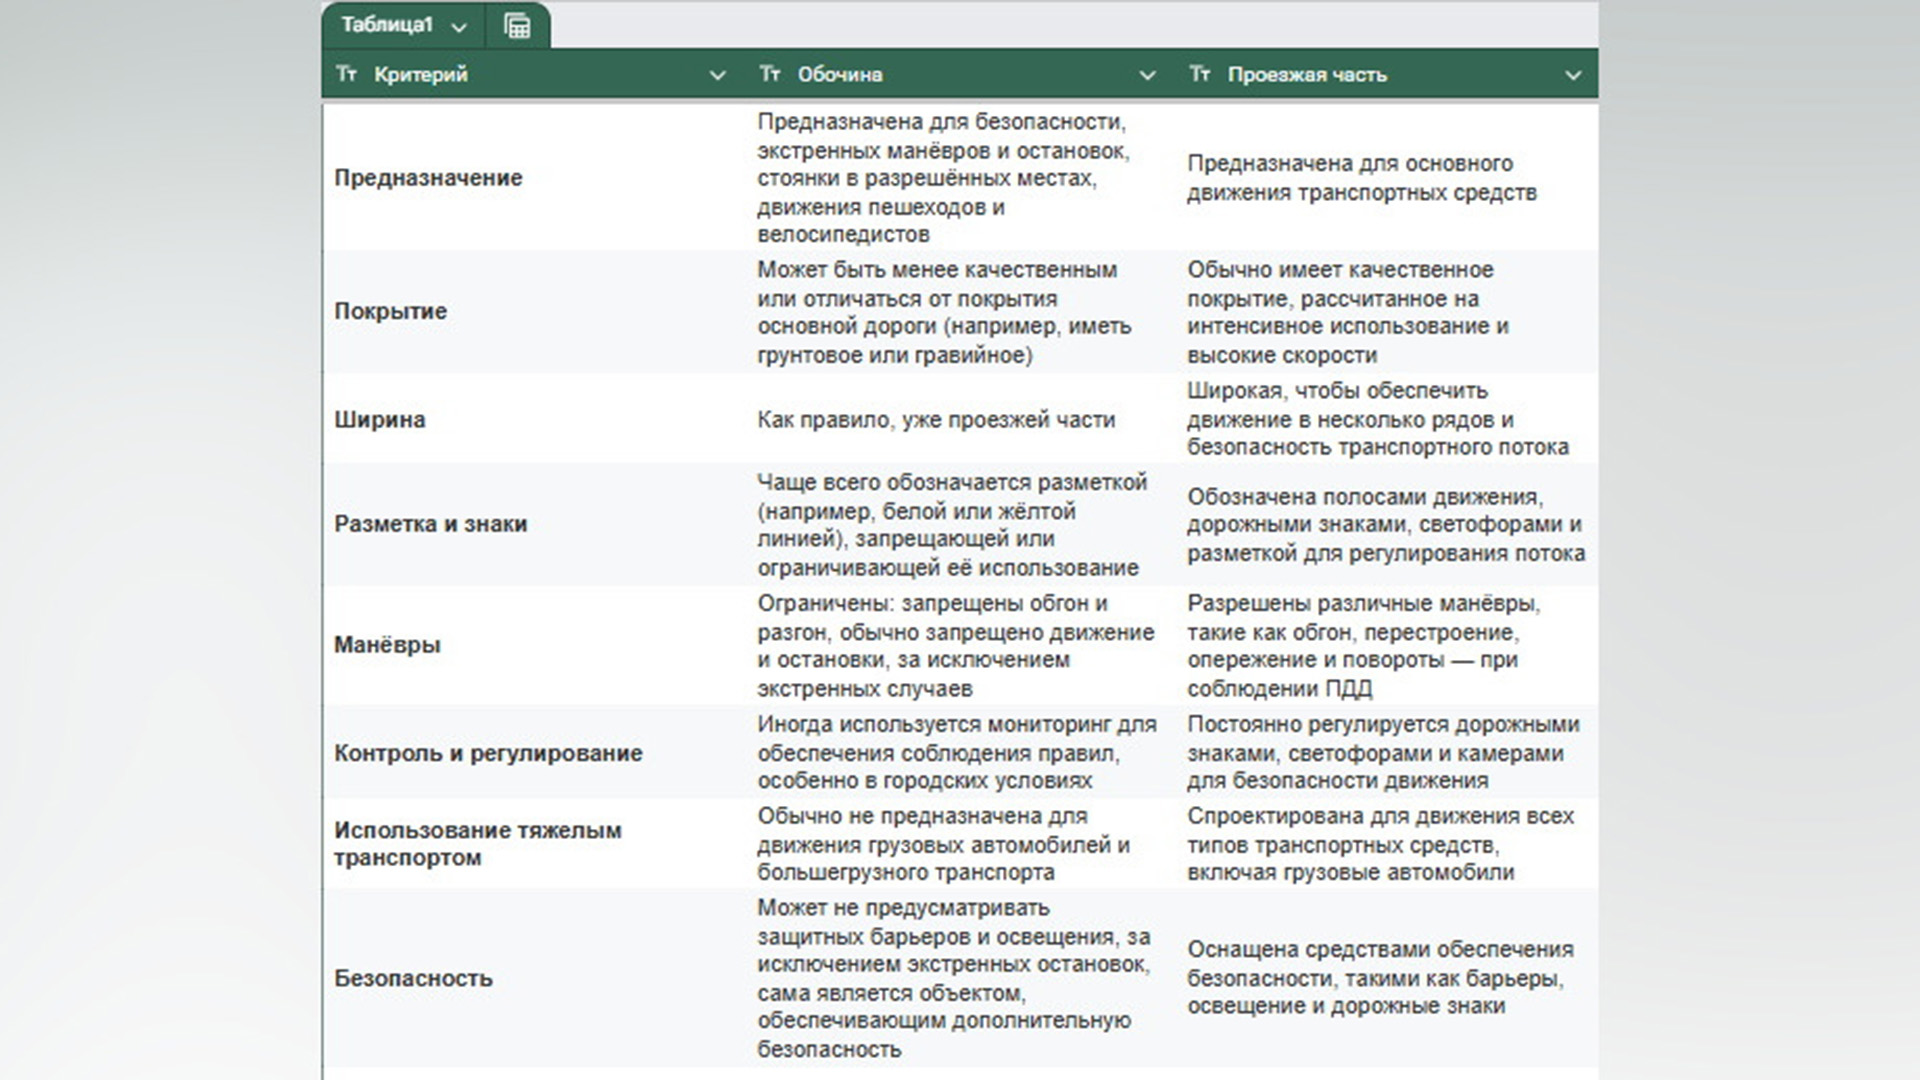Select the Обочина column header label
This screenshot has height=1080, width=1920.
(x=839, y=75)
